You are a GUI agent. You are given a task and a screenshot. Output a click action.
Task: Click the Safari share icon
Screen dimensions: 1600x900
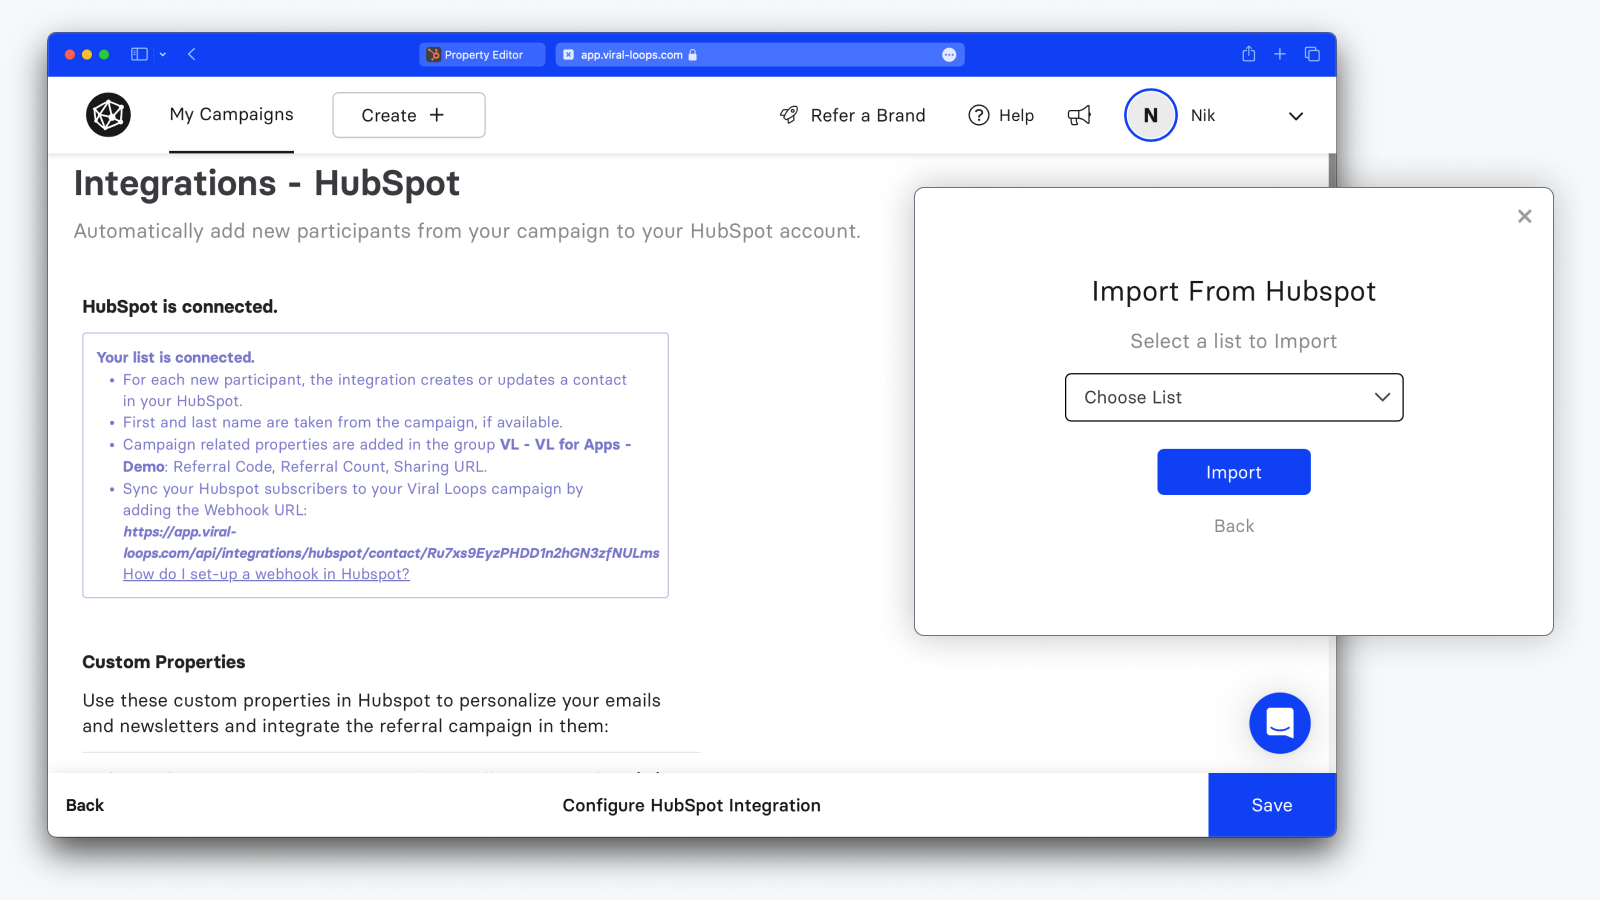pyautogui.click(x=1248, y=55)
